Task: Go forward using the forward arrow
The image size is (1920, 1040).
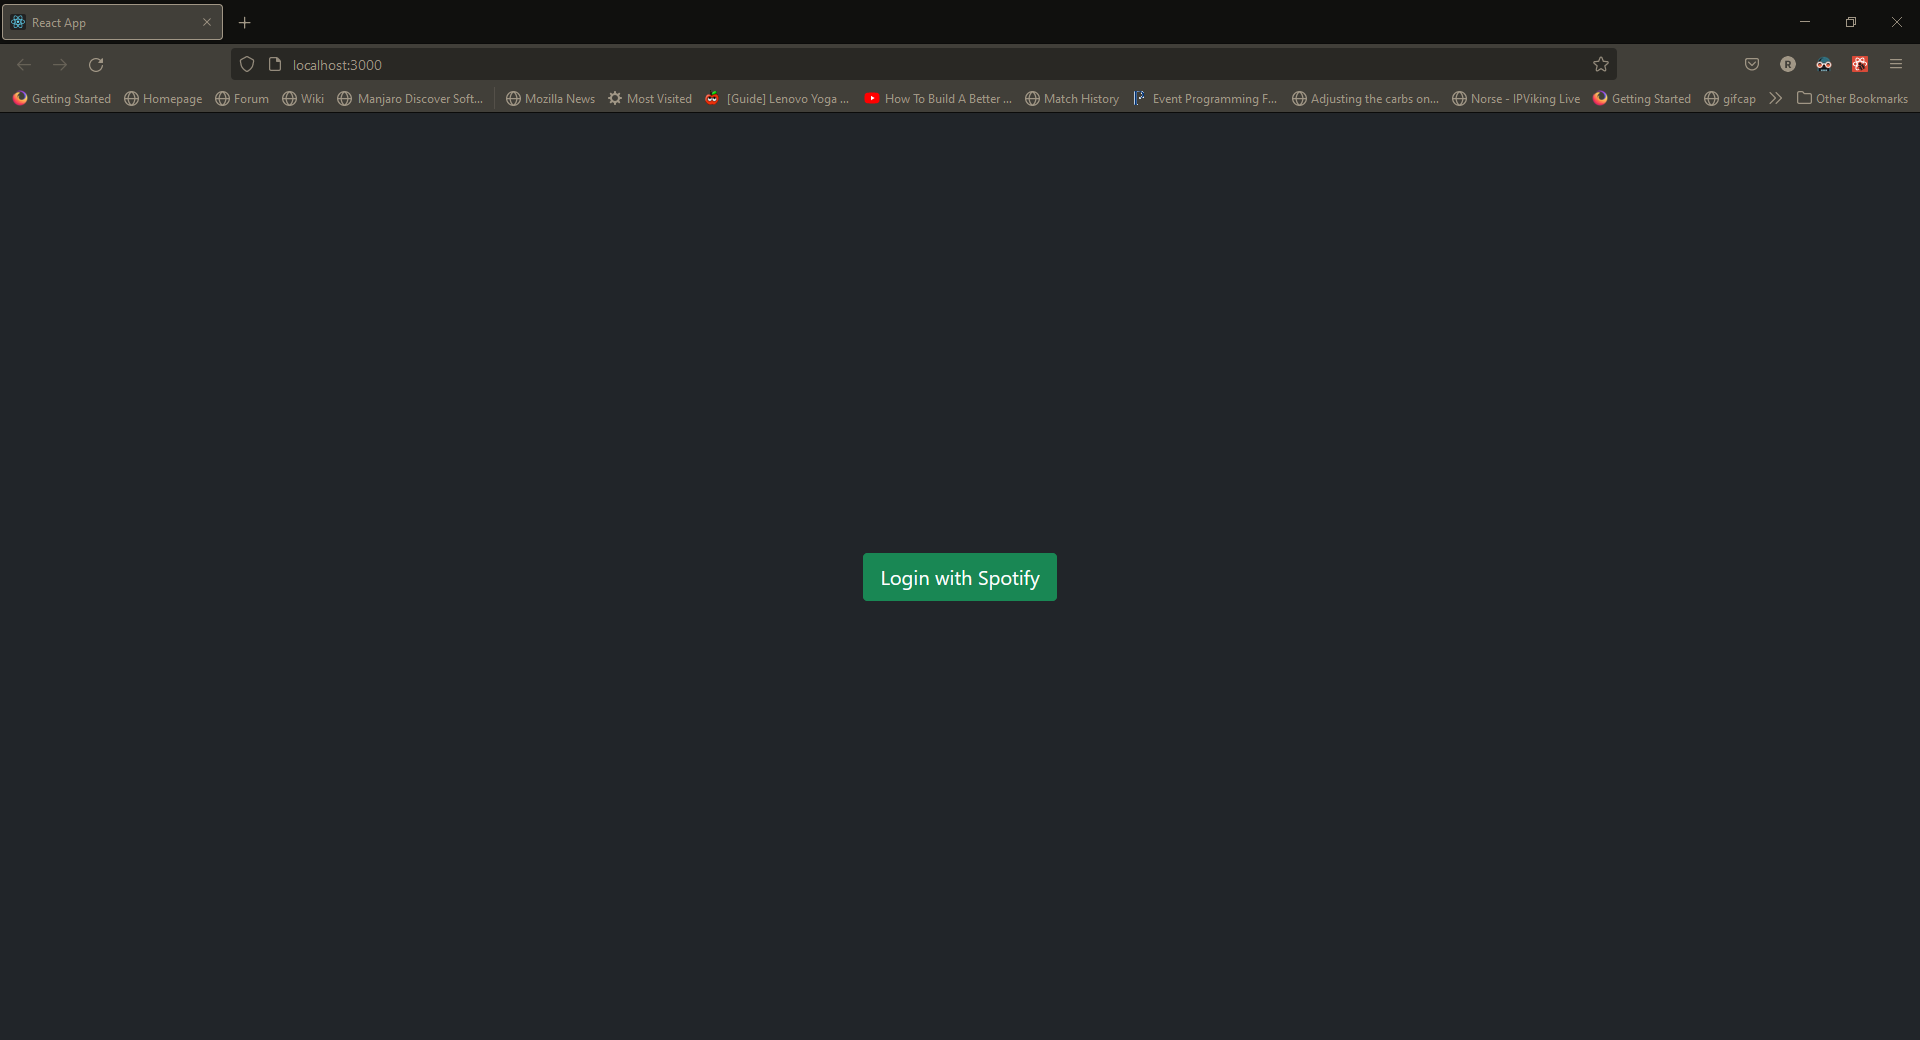Action: point(60,65)
